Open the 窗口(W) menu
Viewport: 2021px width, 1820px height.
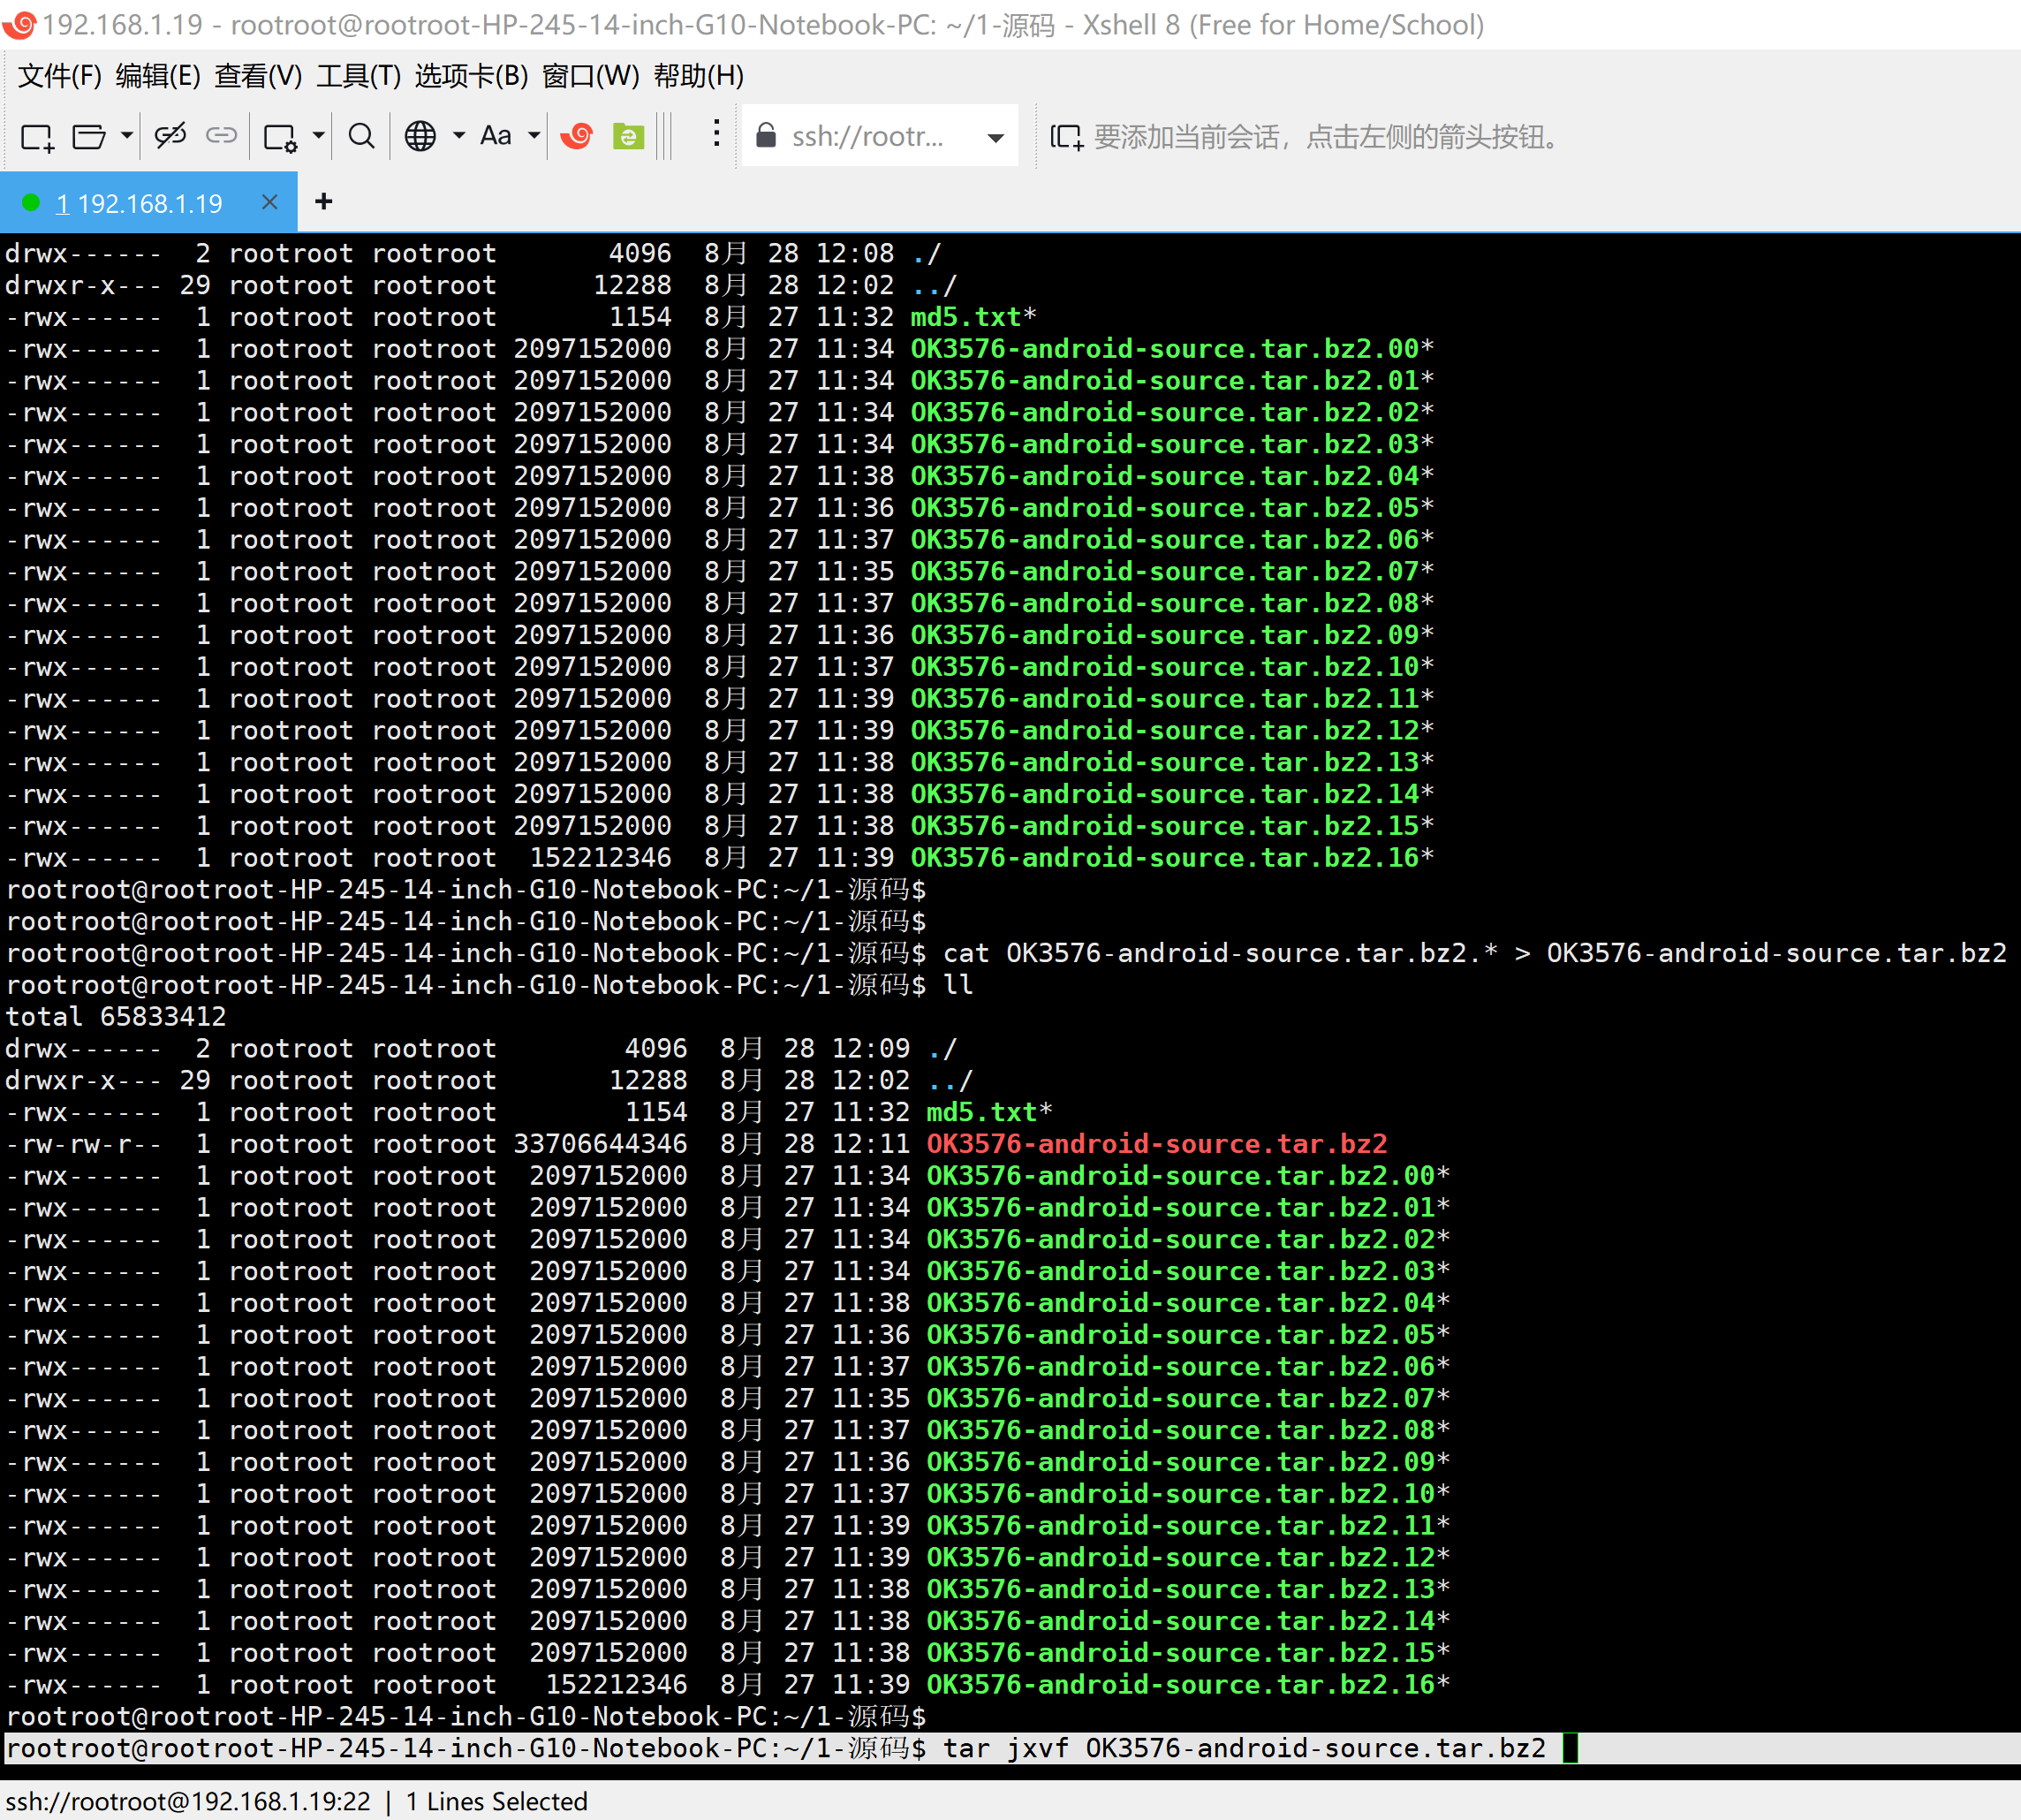click(x=591, y=76)
